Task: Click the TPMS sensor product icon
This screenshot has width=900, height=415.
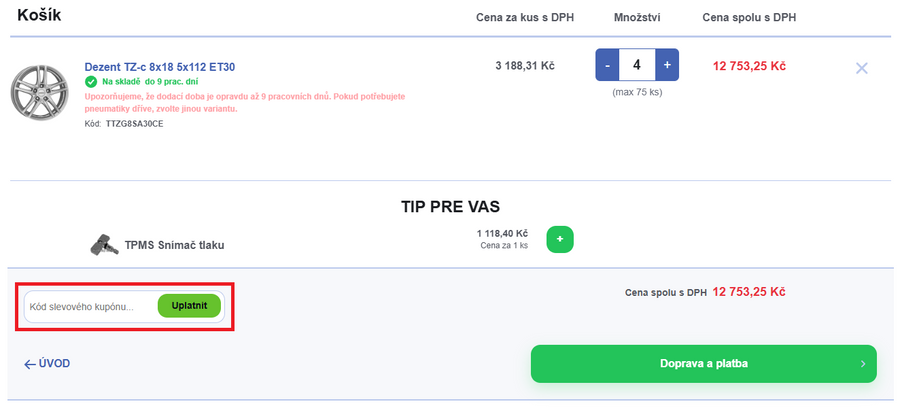Action: click(x=102, y=245)
